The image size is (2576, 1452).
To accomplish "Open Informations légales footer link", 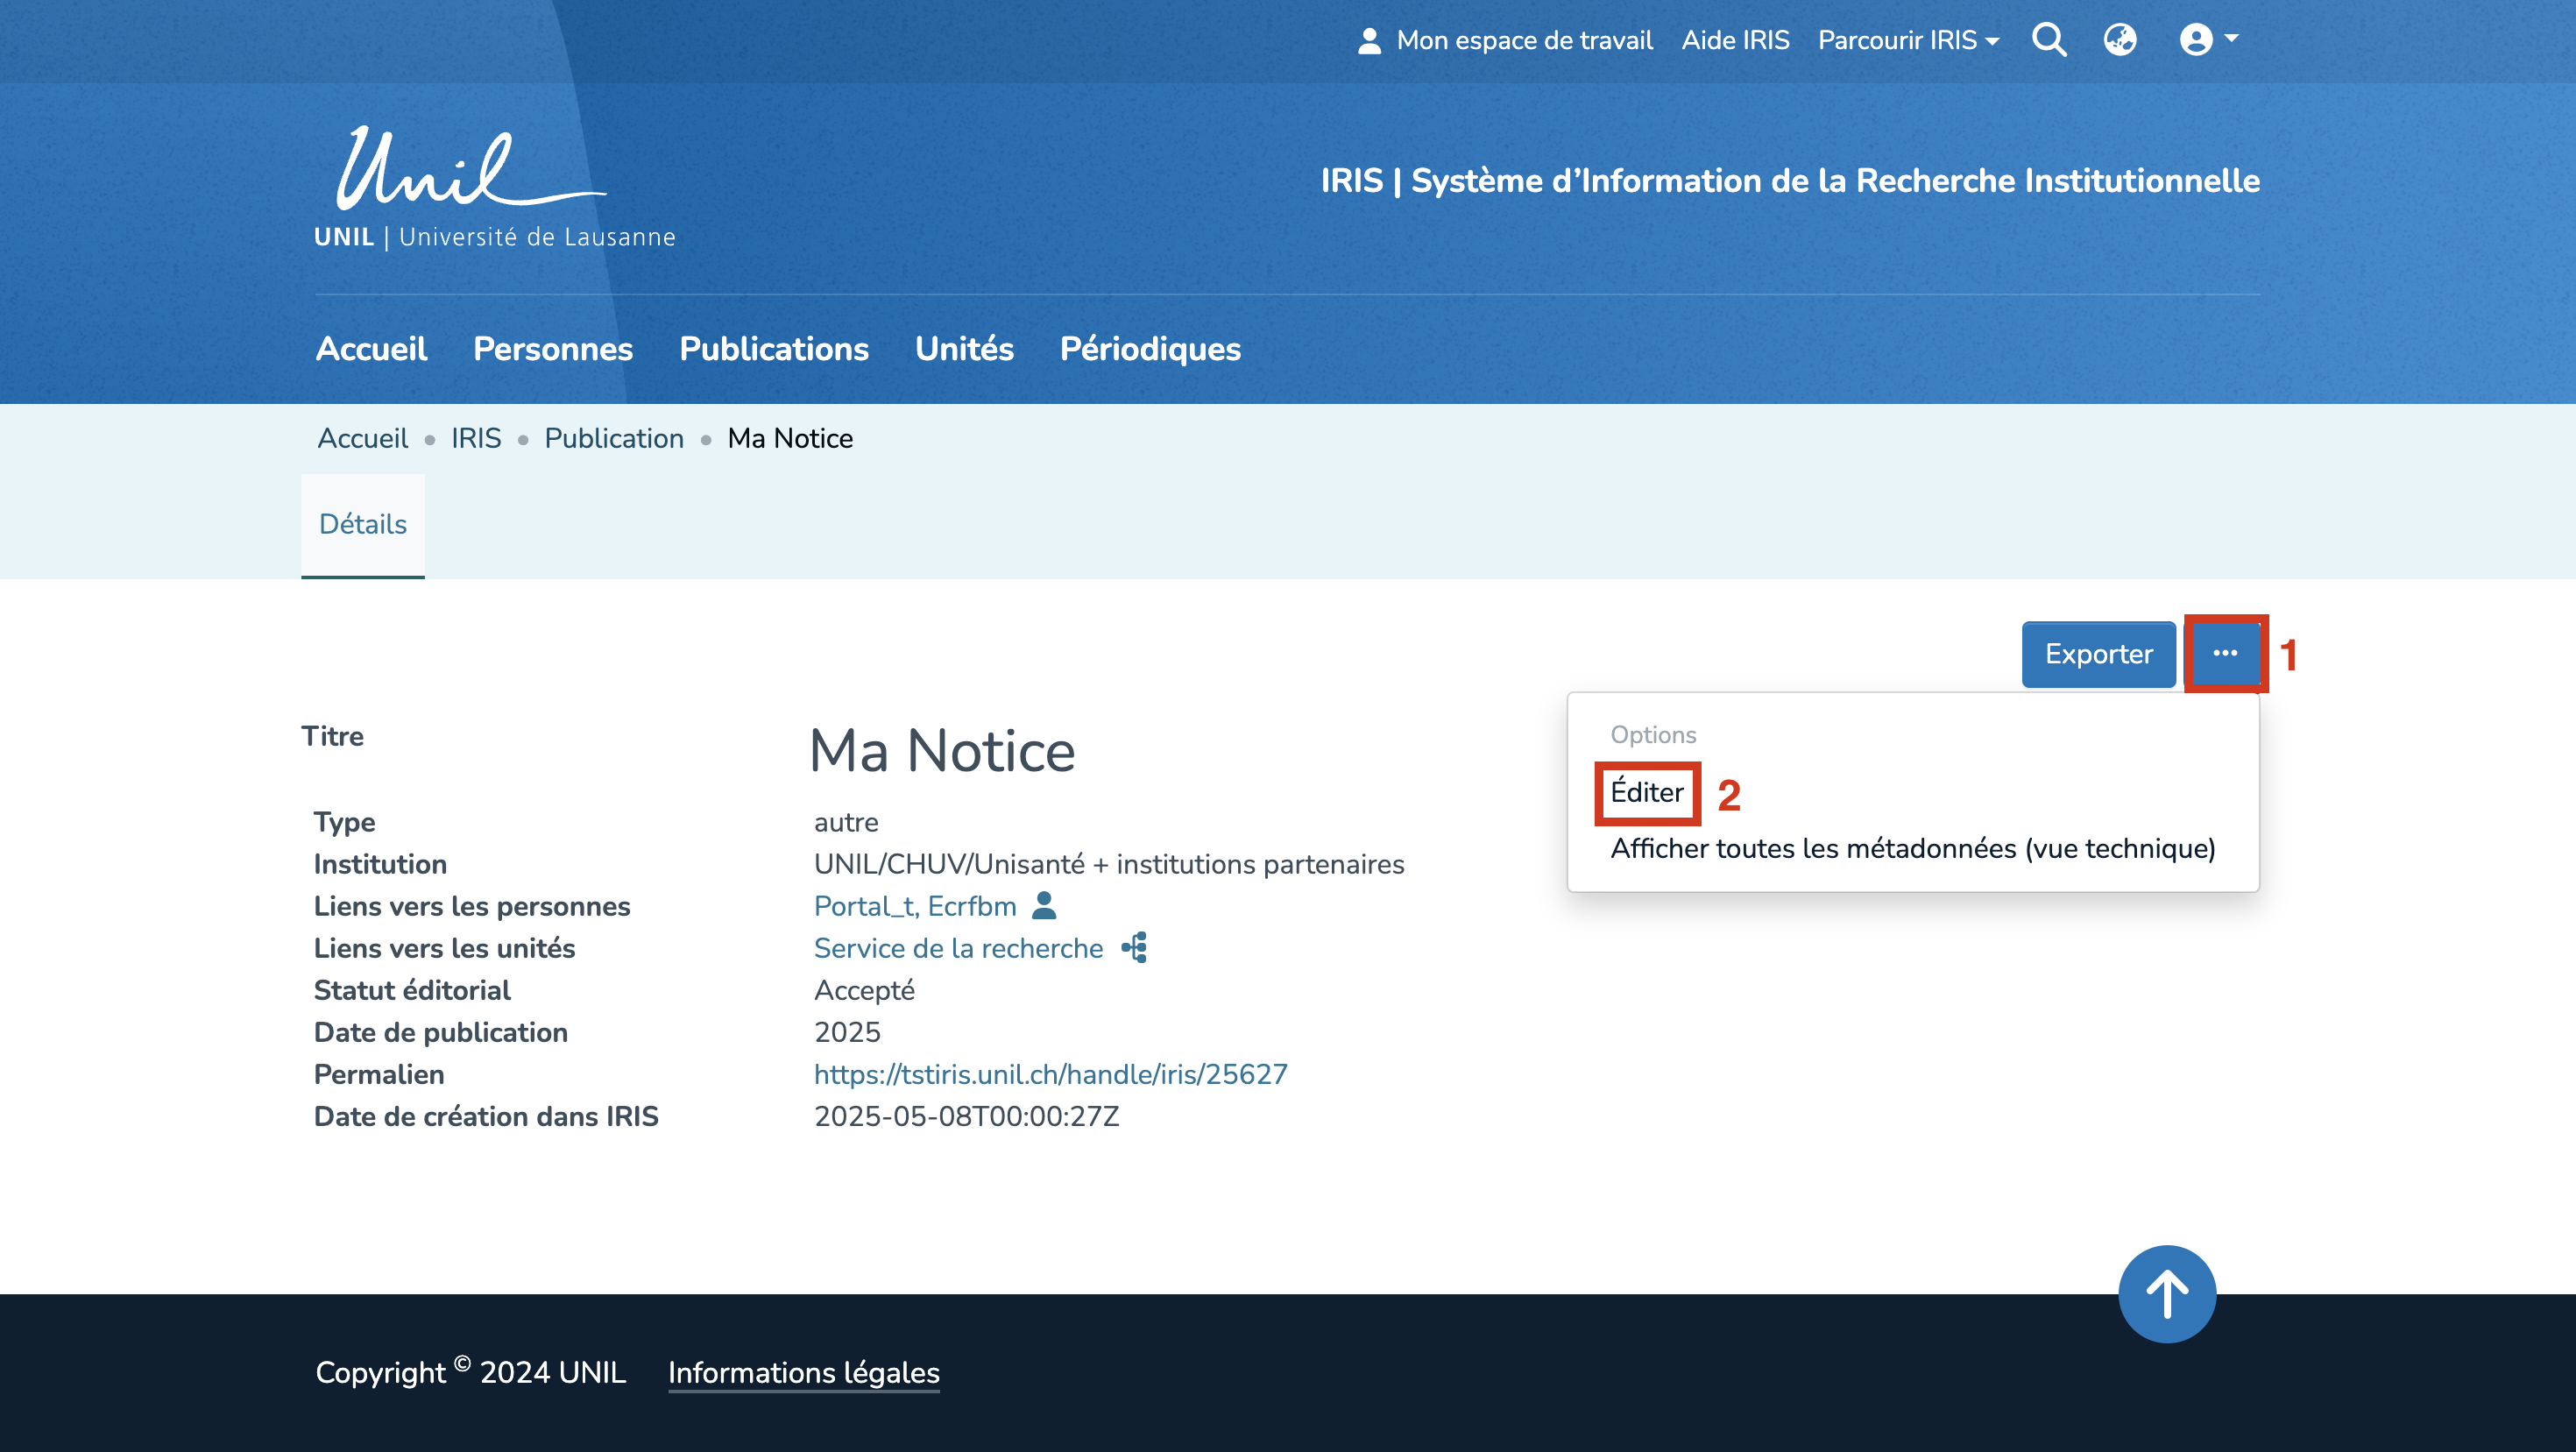I will 803,1372.
